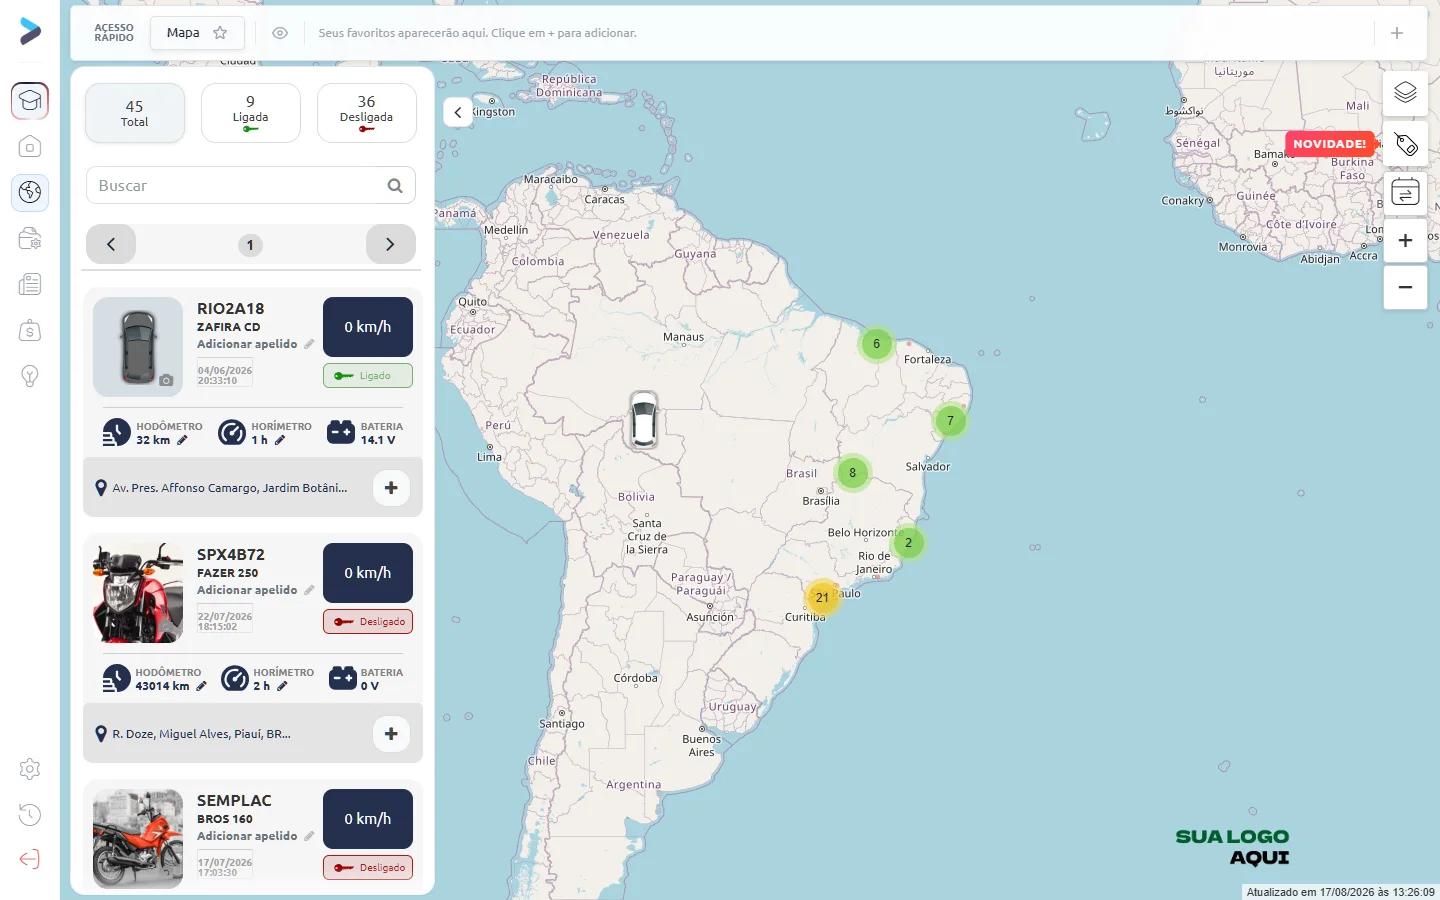Toggle the eye visibility icon in top bar
Viewport: 1440px width, 900px height.
280,33
